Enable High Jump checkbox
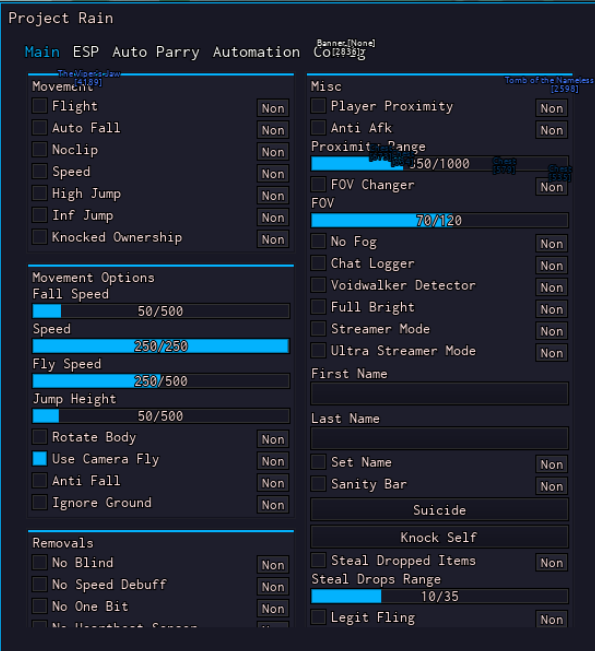The image size is (595, 651). (x=39, y=193)
